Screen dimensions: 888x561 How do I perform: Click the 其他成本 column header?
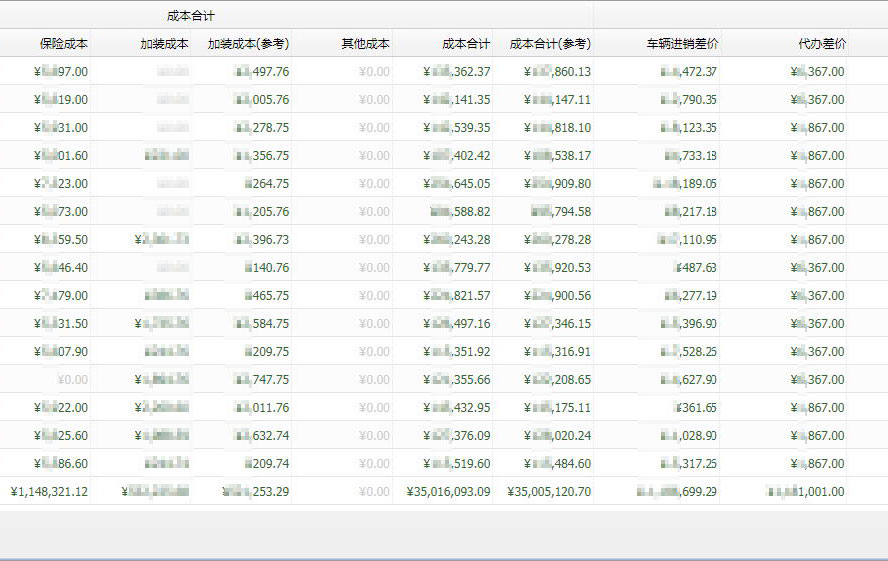pyautogui.click(x=365, y=44)
